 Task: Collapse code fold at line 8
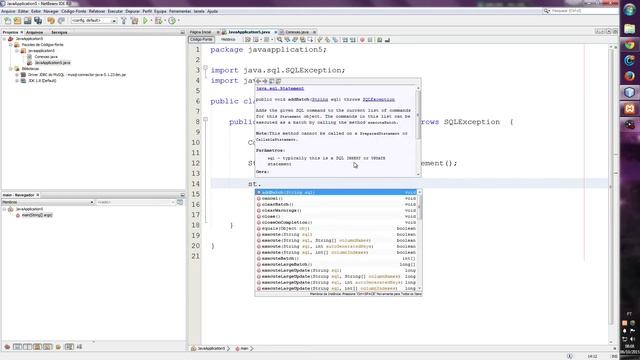(205, 119)
